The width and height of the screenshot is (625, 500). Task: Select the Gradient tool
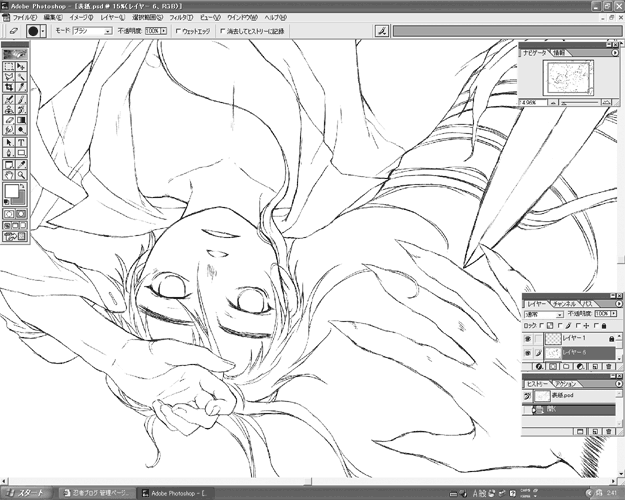[x=21, y=120]
